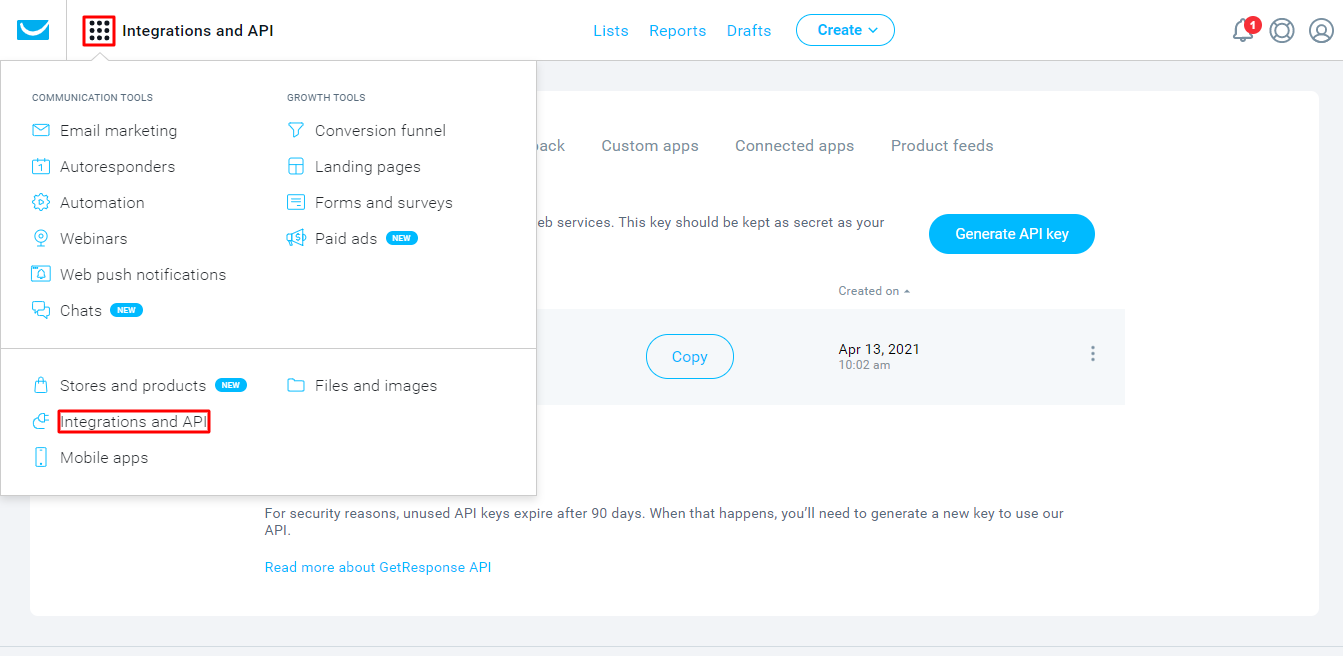
Task: Open Email marketing from the menu
Action: click(x=118, y=131)
